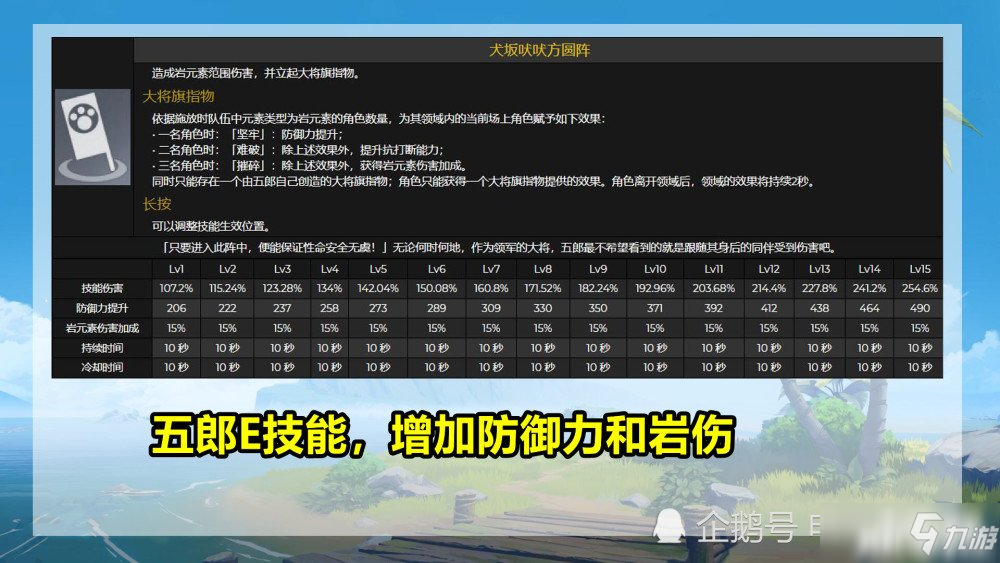
Task: Select the Lv1 column header
Action: [x=176, y=269]
